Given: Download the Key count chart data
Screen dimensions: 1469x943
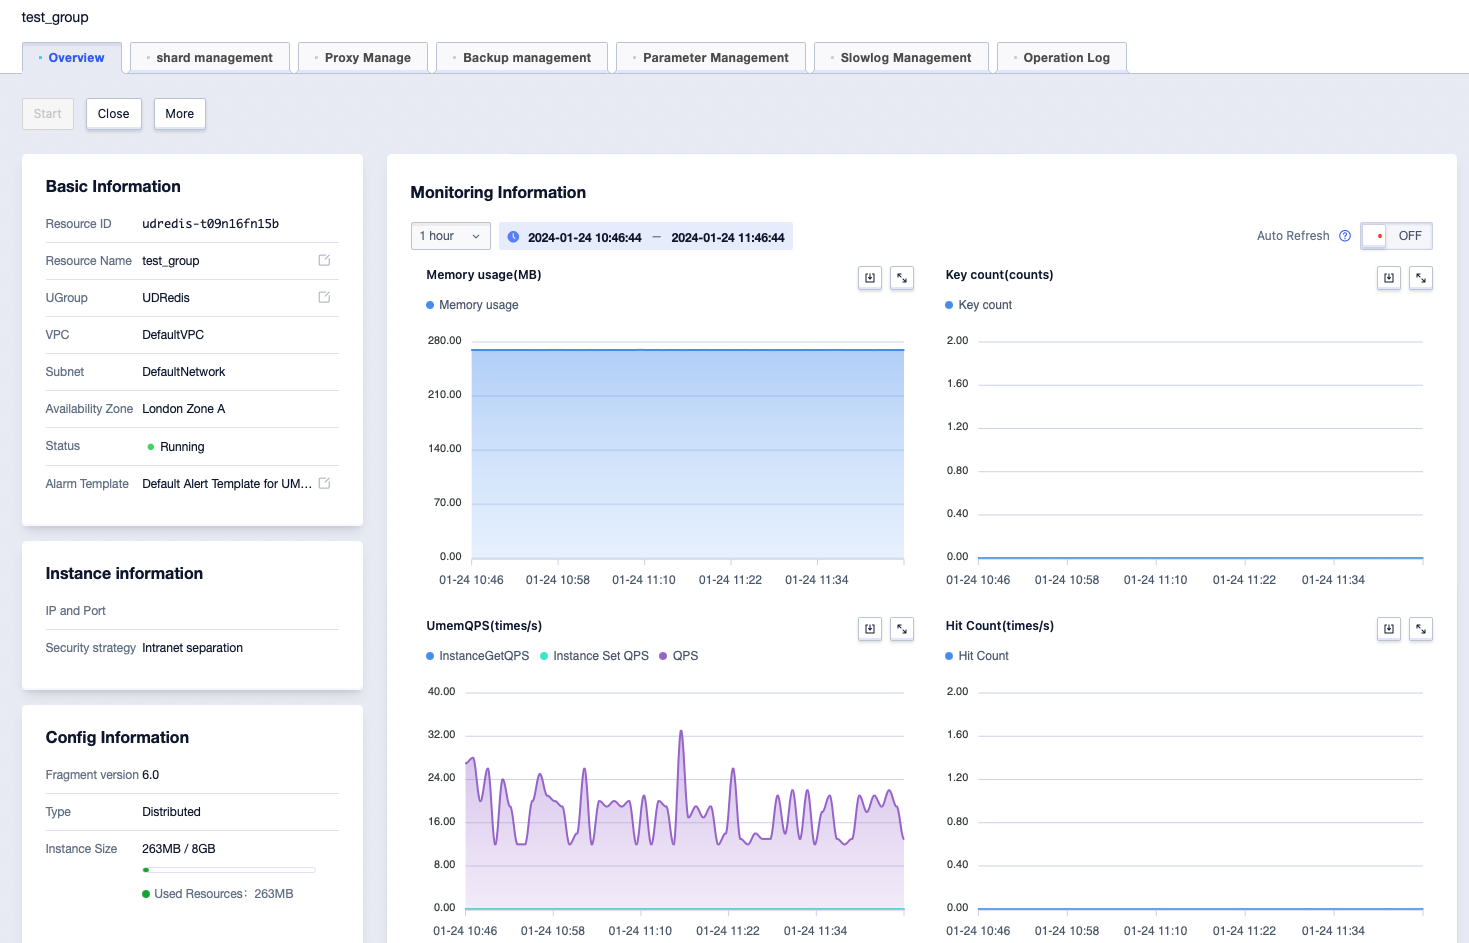Looking at the screenshot, I should point(1389,278).
